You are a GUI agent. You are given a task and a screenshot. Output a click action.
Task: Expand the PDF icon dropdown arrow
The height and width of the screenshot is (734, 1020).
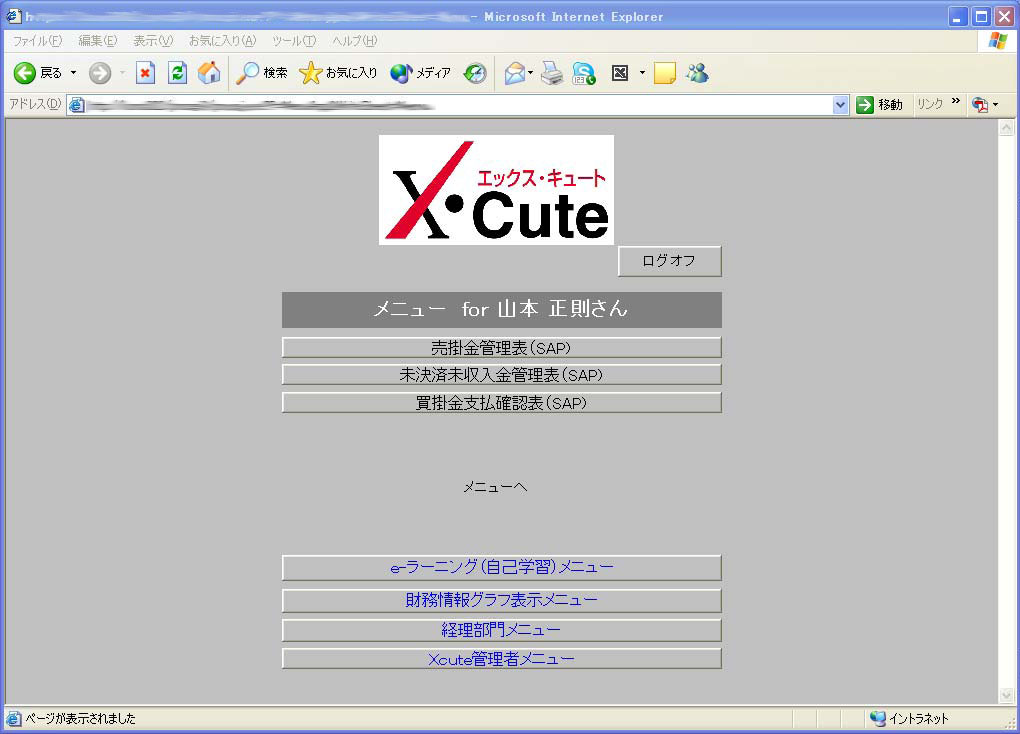click(995, 104)
